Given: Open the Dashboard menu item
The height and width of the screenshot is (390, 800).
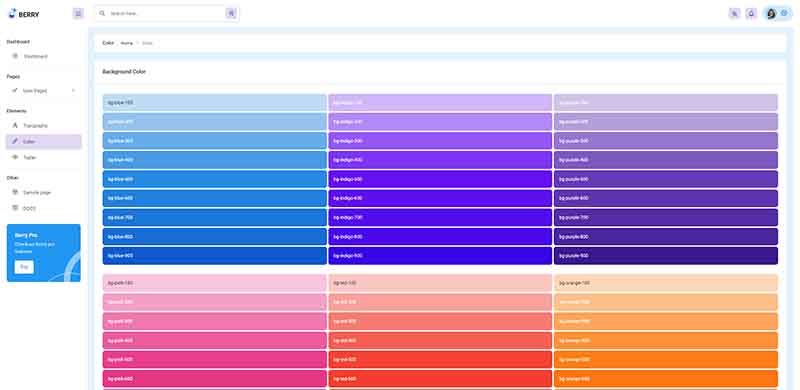Looking at the screenshot, I should 44,56.
